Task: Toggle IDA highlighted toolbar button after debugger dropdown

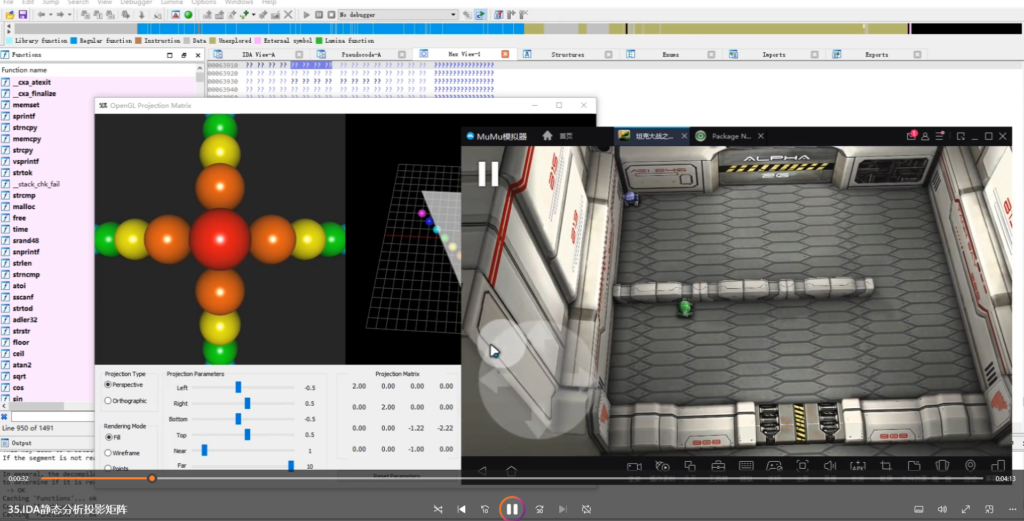Action: pos(481,14)
